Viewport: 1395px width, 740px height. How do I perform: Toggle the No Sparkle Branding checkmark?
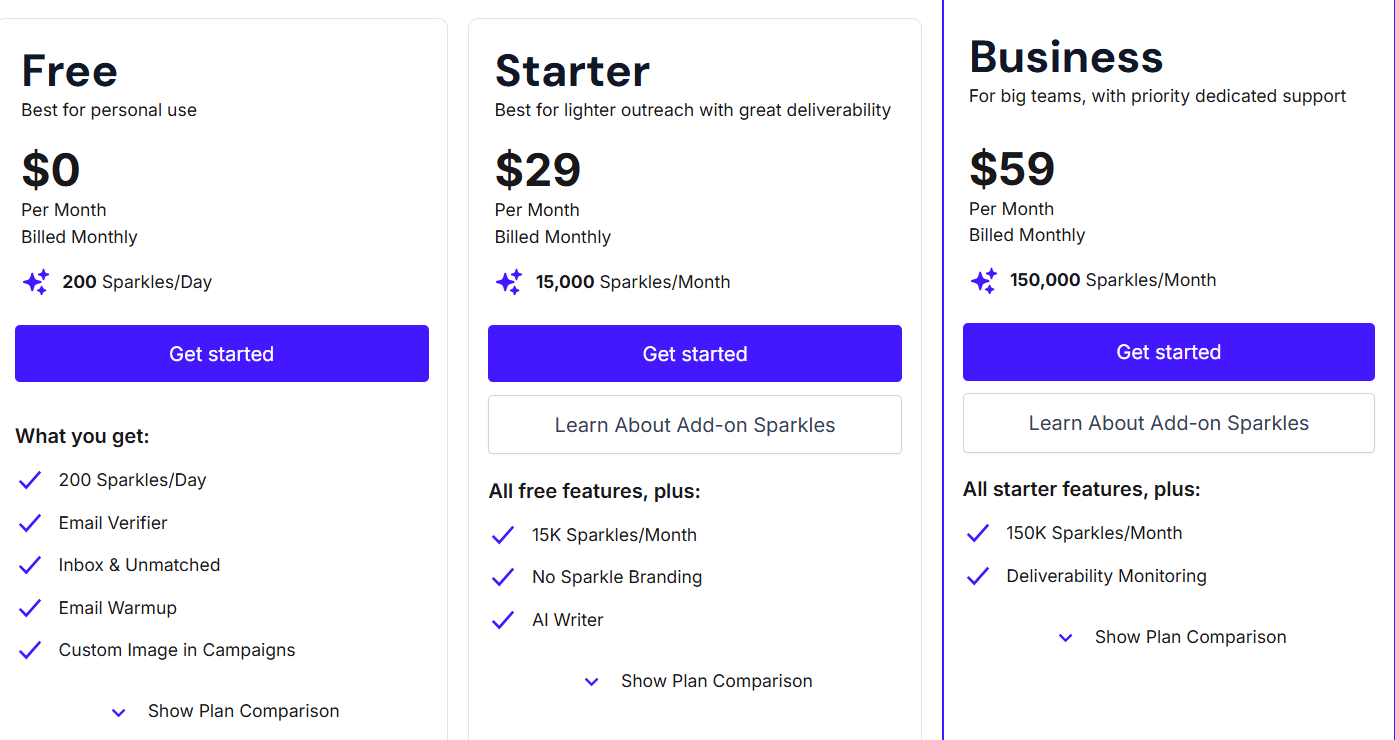[x=503, y=576]
